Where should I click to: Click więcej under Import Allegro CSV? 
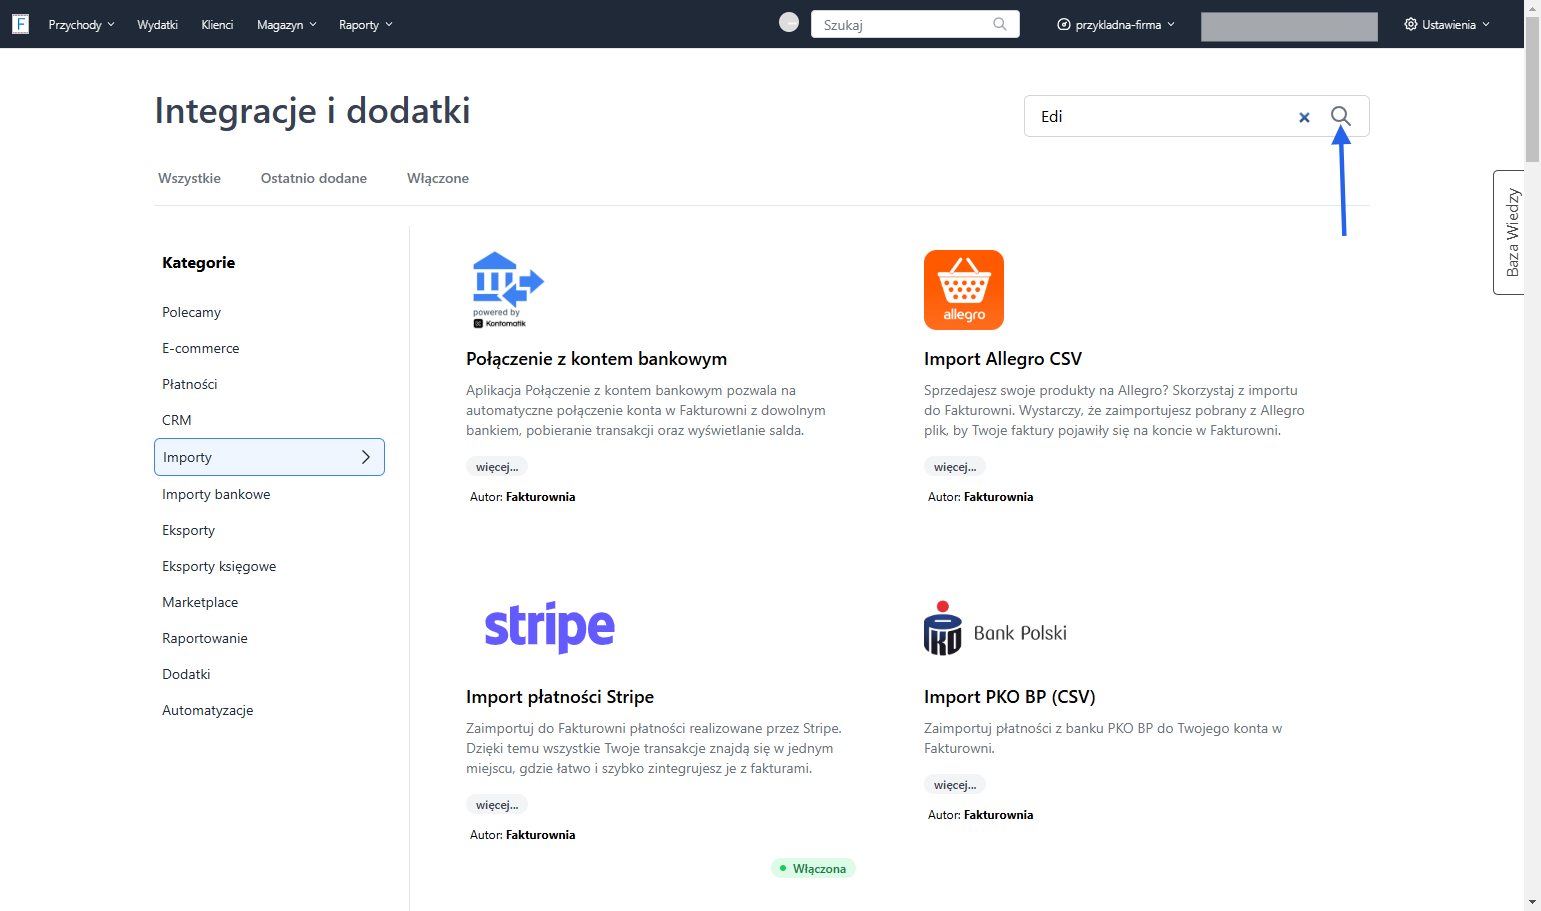[955, 467]
